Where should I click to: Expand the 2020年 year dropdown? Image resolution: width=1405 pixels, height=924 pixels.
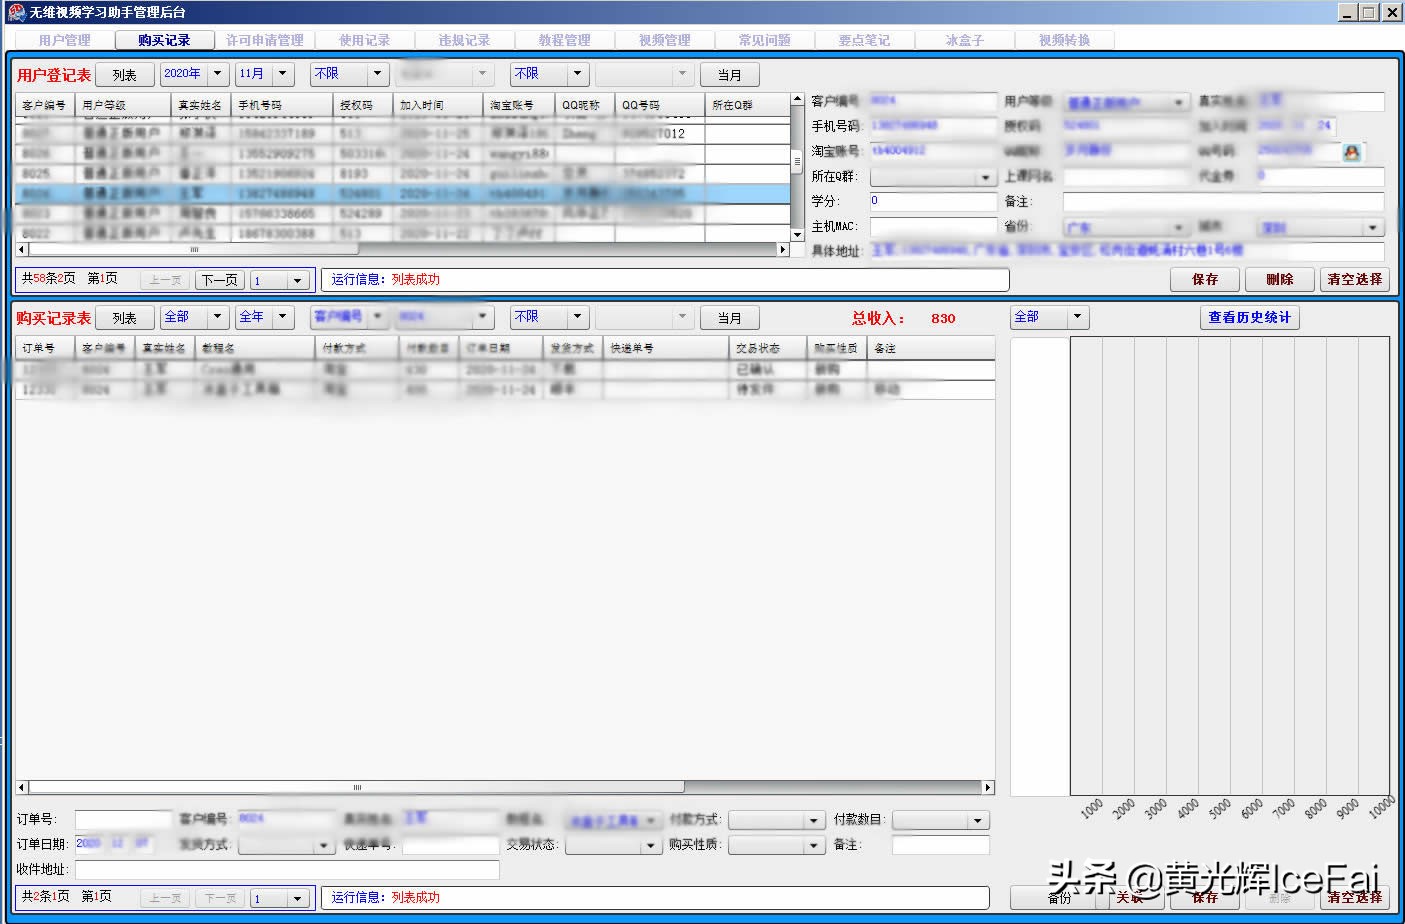(218, 74)
